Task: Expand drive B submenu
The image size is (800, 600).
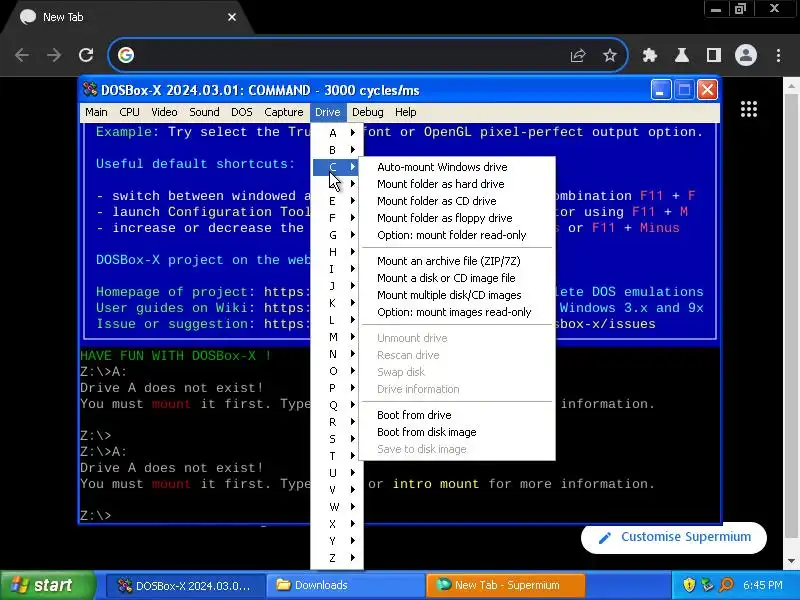Action: pyautogui.click(x=337, y=150)
